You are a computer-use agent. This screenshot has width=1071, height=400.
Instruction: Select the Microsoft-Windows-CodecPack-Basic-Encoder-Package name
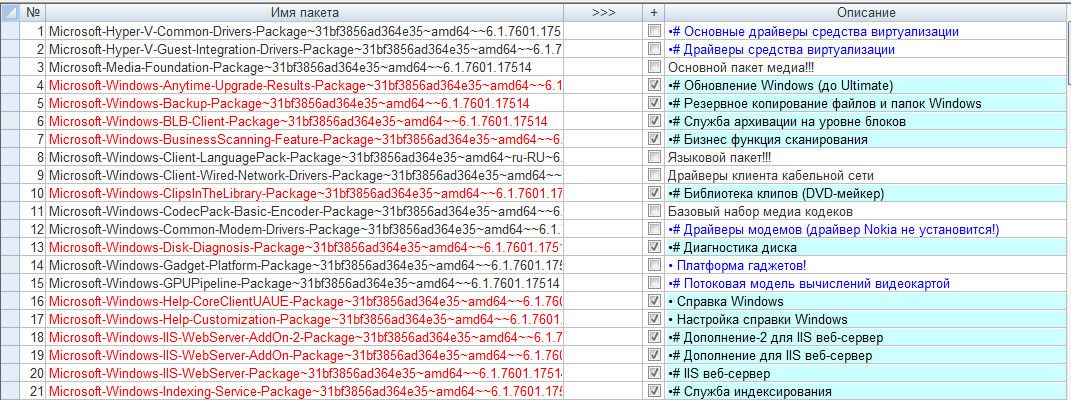305,212
